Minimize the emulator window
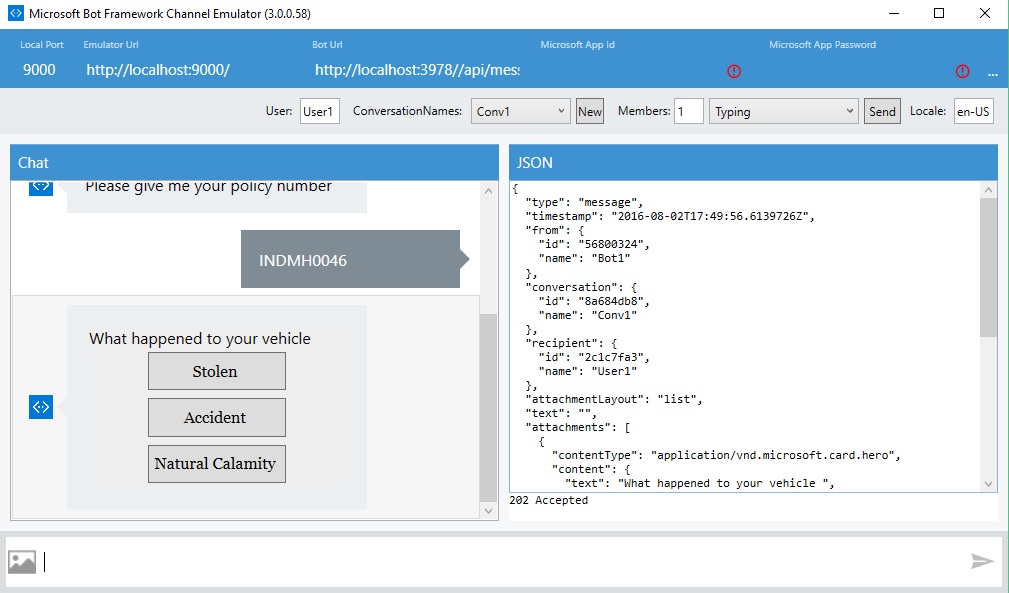This screenshot has height=593, width=1009. coord(894,14)
